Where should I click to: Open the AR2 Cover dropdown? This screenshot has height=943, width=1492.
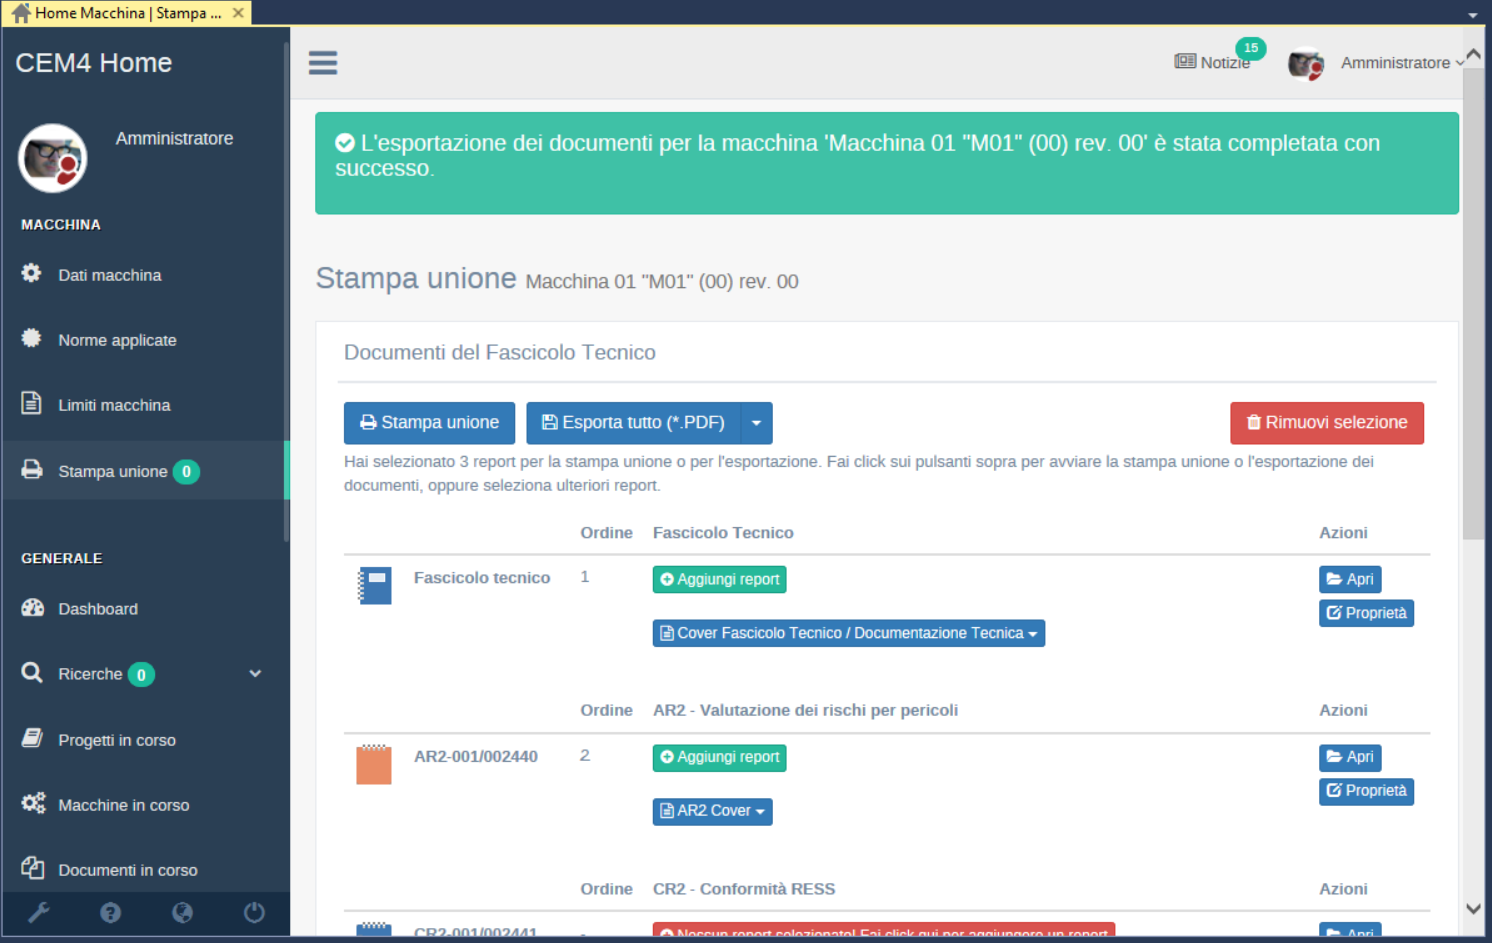click(x=712, y=811)
